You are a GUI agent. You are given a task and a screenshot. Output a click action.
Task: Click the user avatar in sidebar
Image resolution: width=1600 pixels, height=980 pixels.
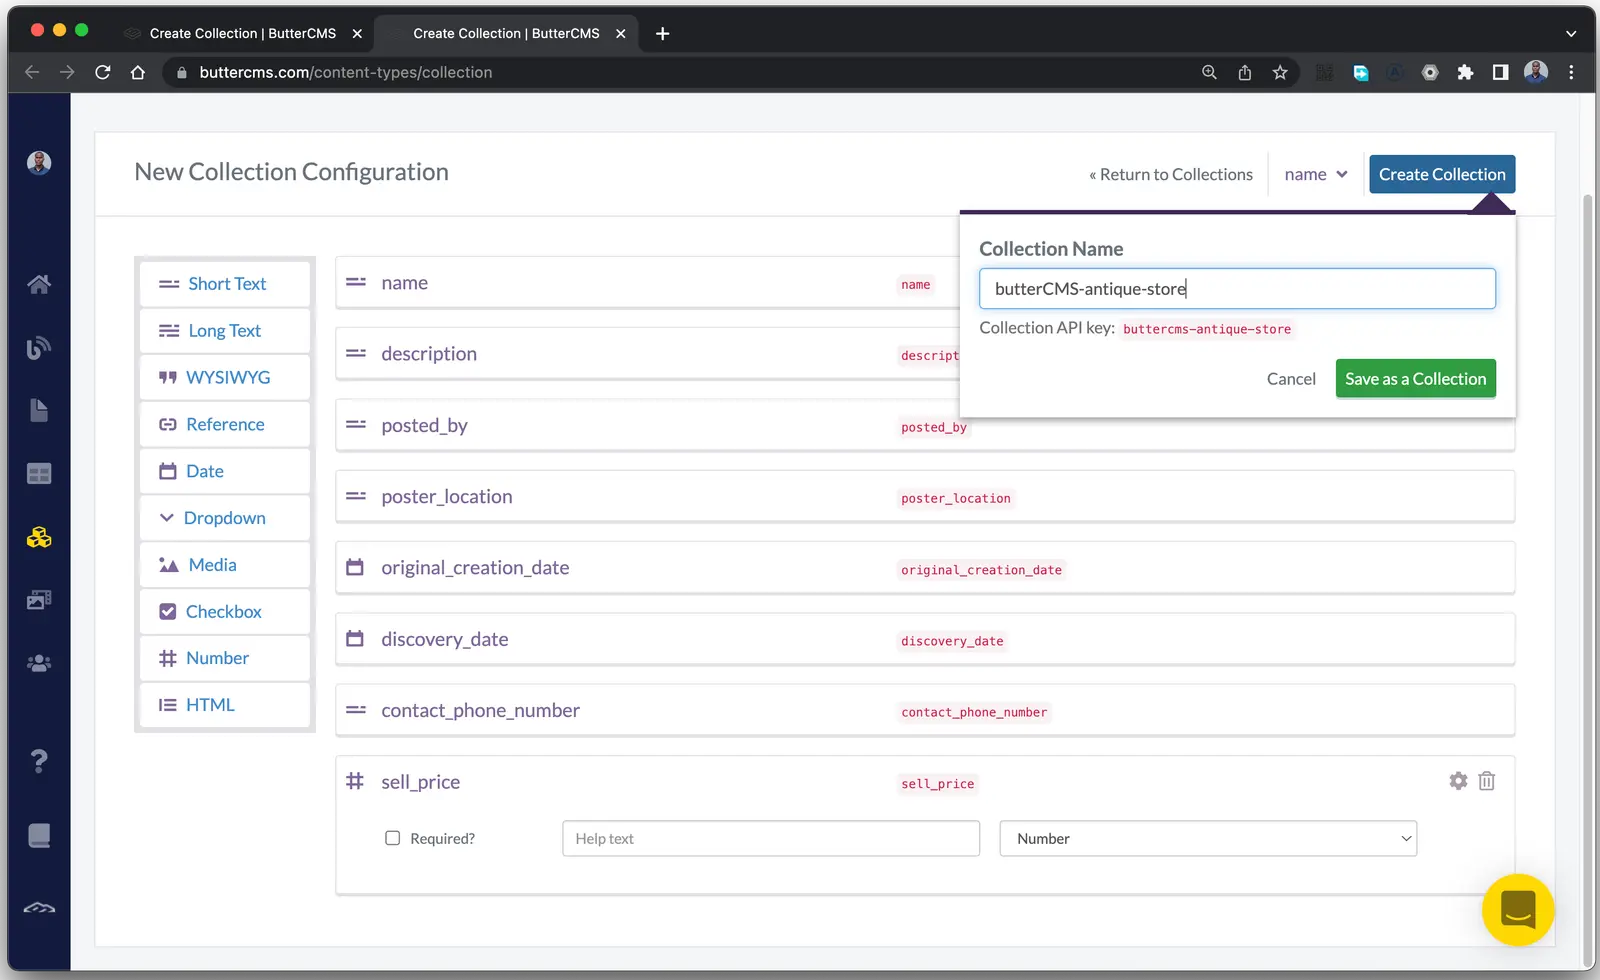pyautogui.click(x=39, y=163)
